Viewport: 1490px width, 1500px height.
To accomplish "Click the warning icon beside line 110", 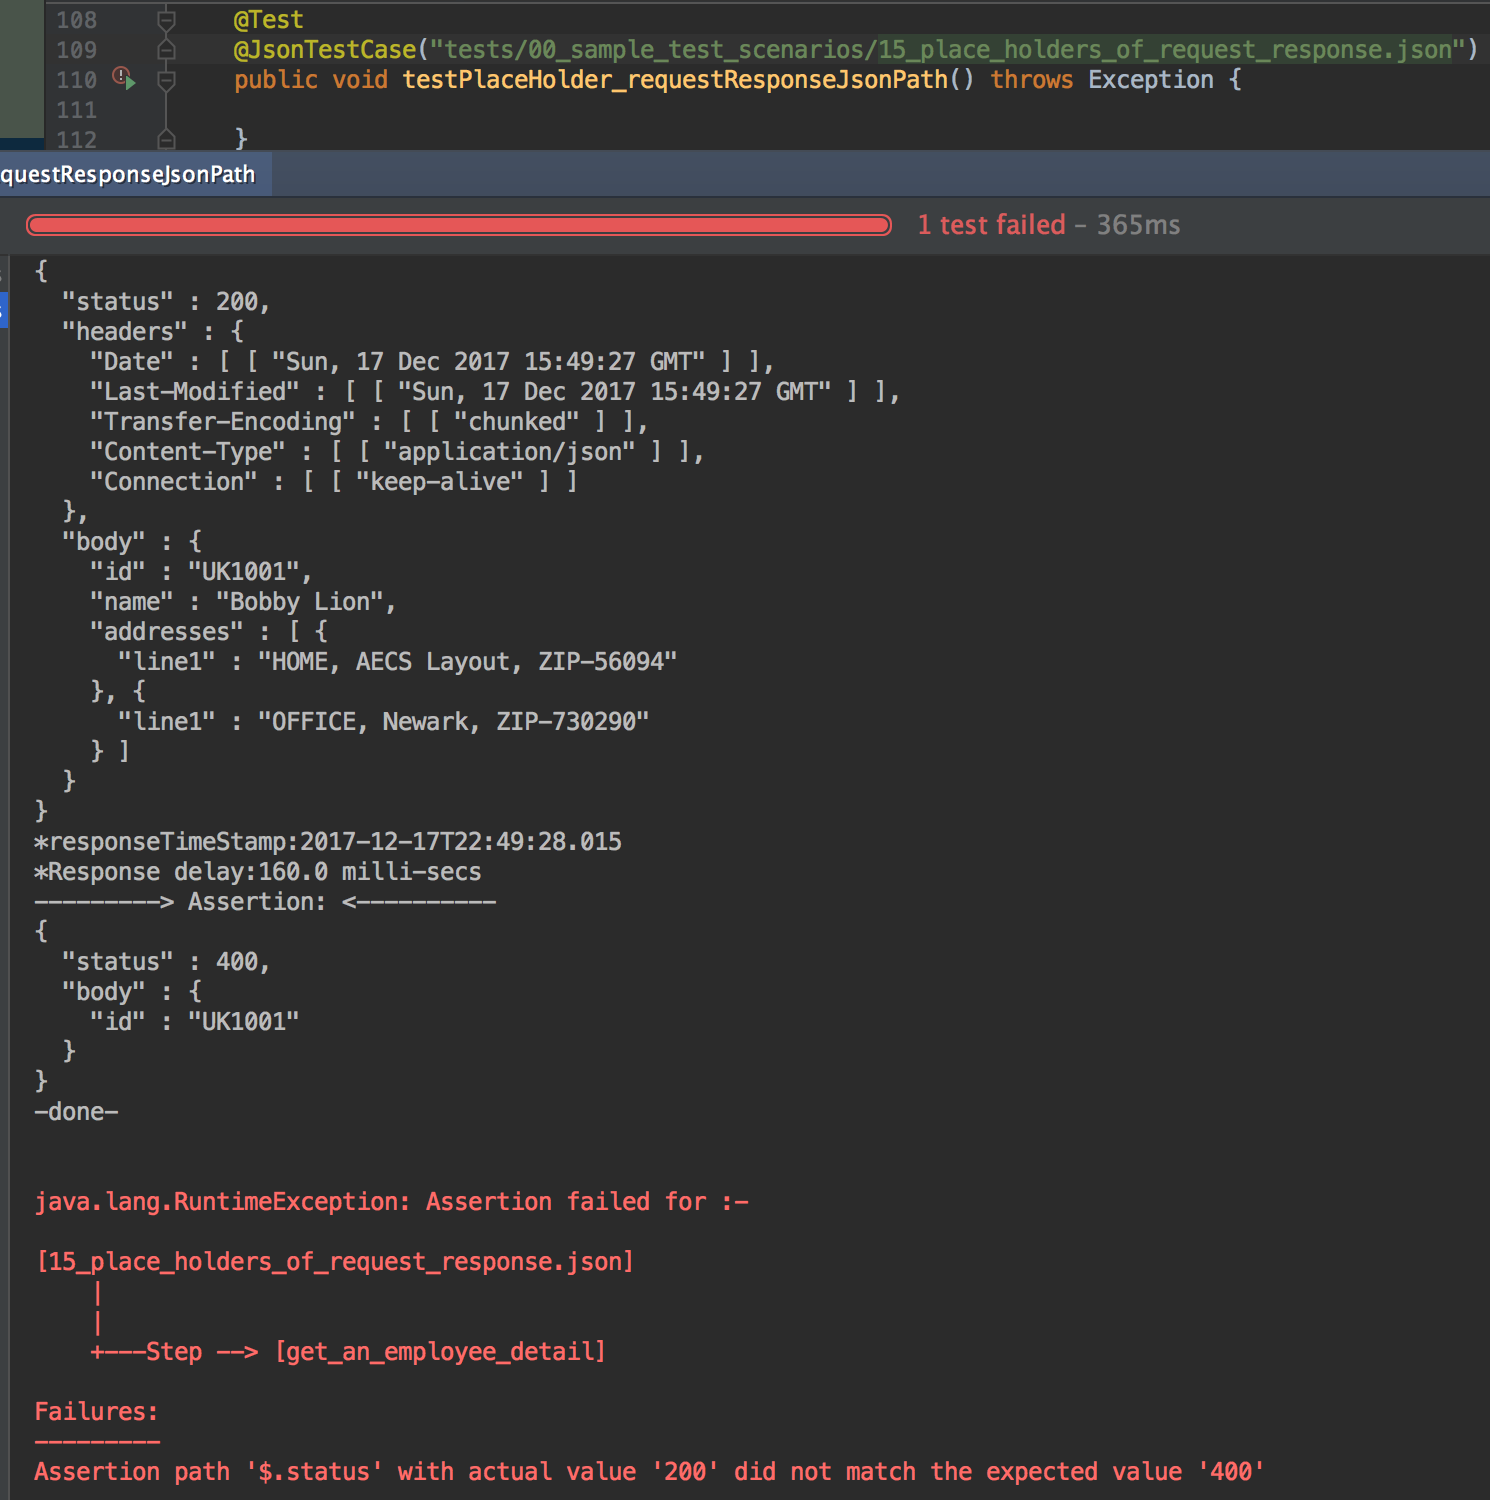I will tap(119, 74).
